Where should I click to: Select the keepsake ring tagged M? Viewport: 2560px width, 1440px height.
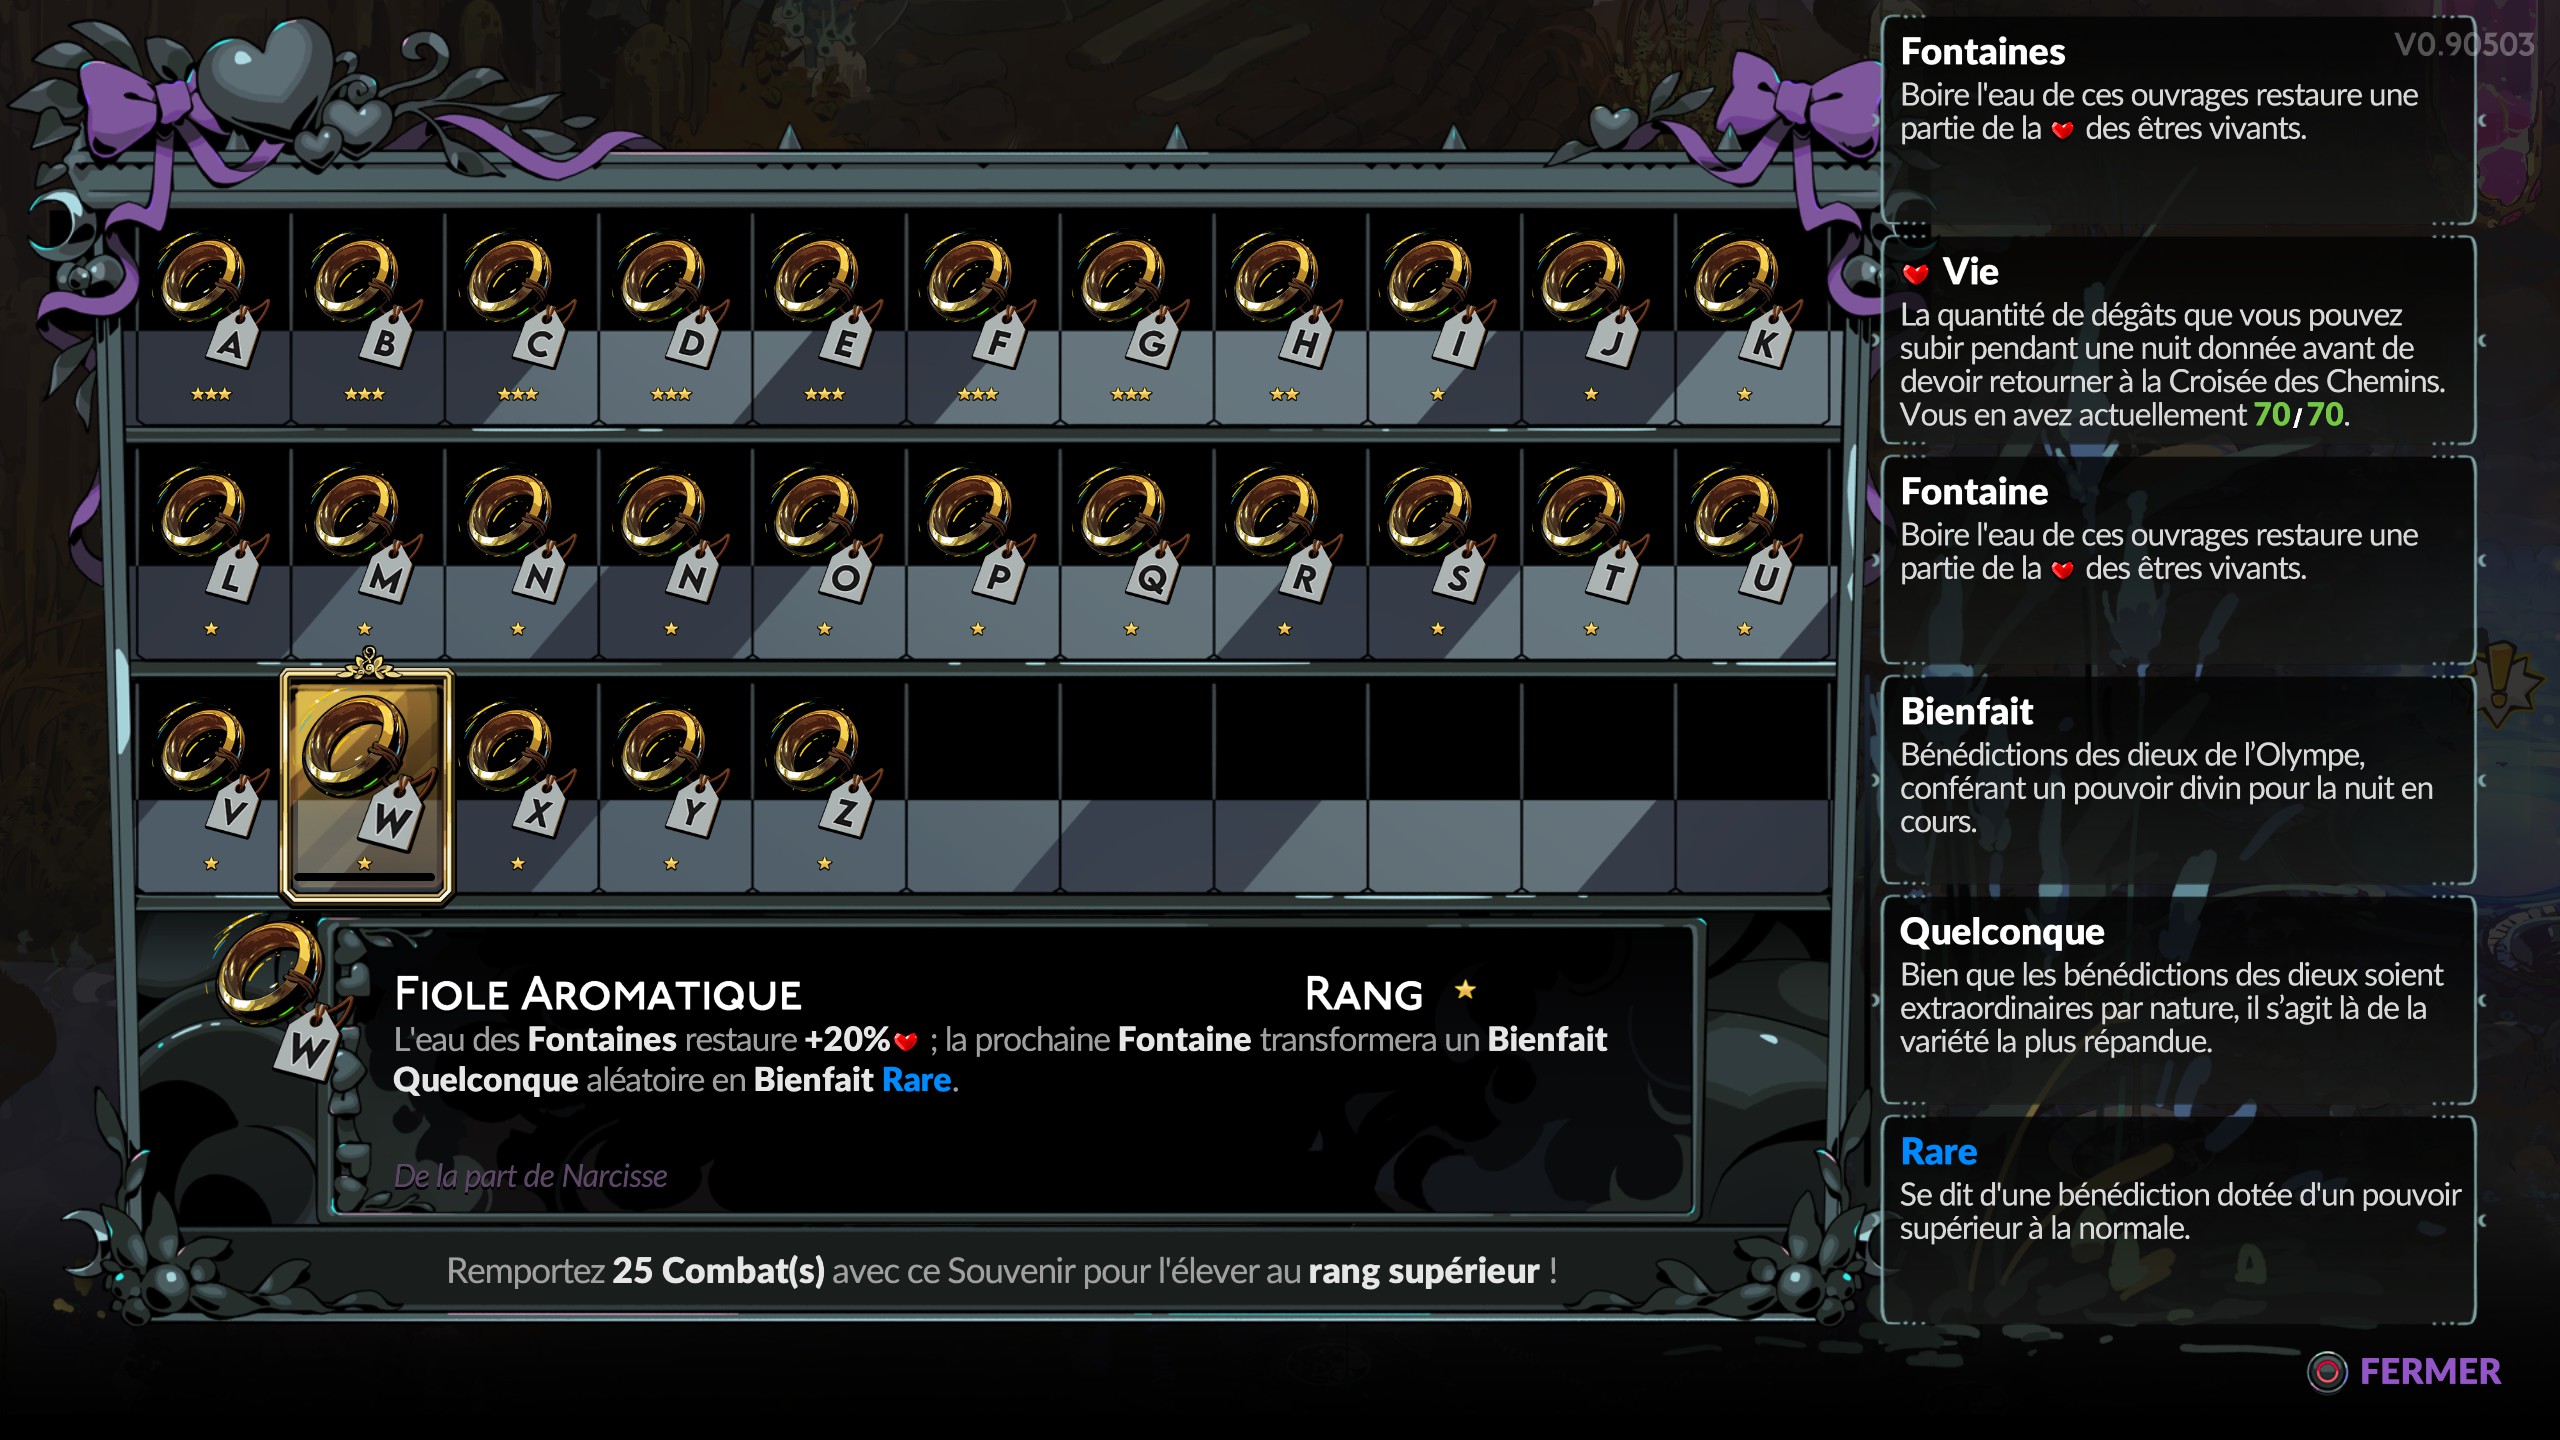(x=366, y=552)
